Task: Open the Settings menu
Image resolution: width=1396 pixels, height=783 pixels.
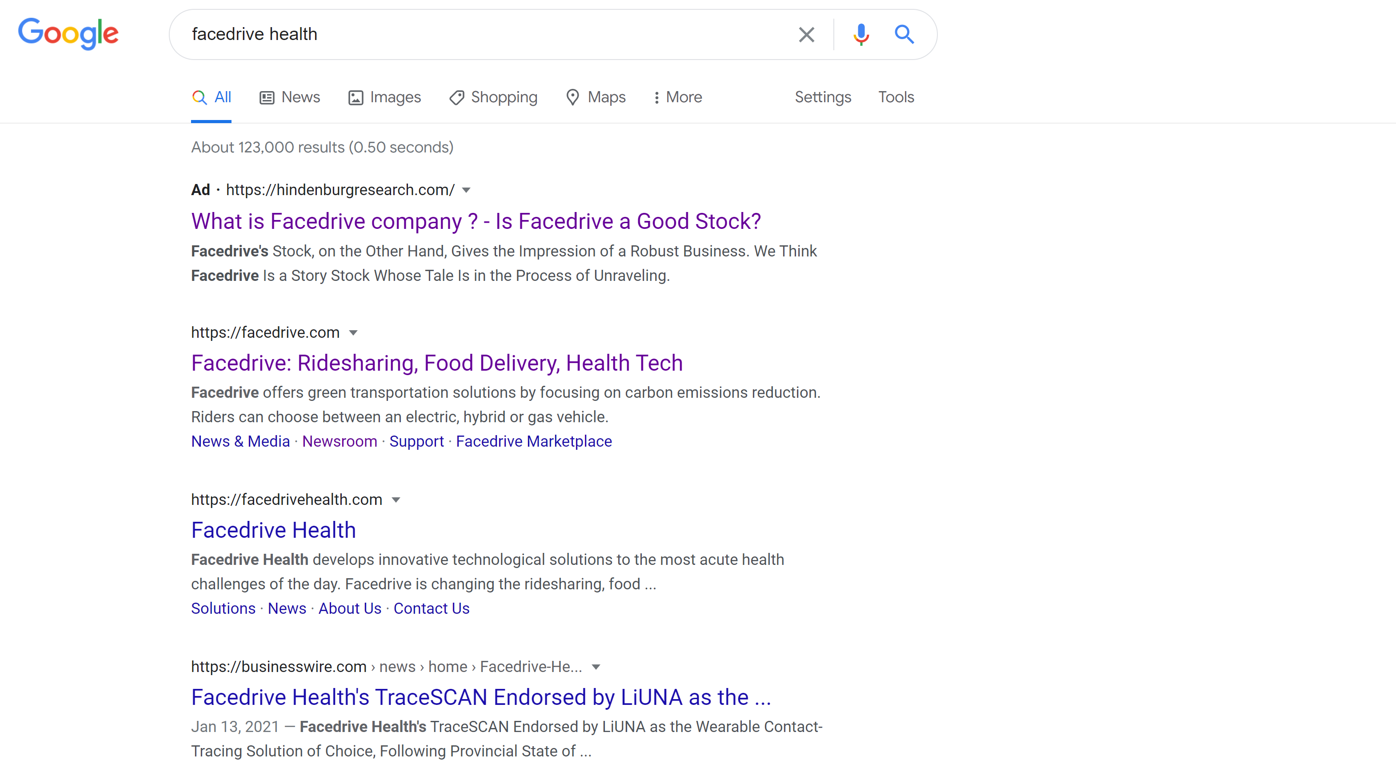Action: click(x=822, y=97)
